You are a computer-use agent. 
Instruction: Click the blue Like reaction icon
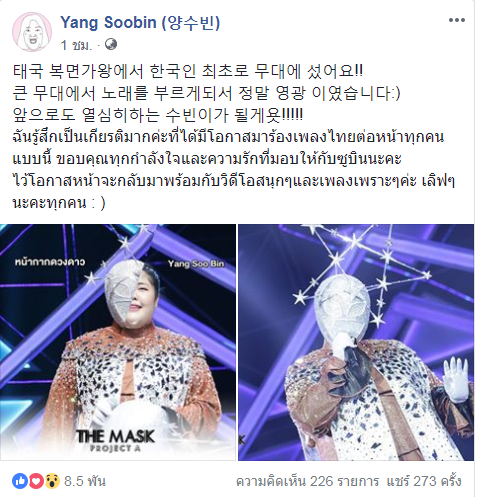[x=20, y=481]
